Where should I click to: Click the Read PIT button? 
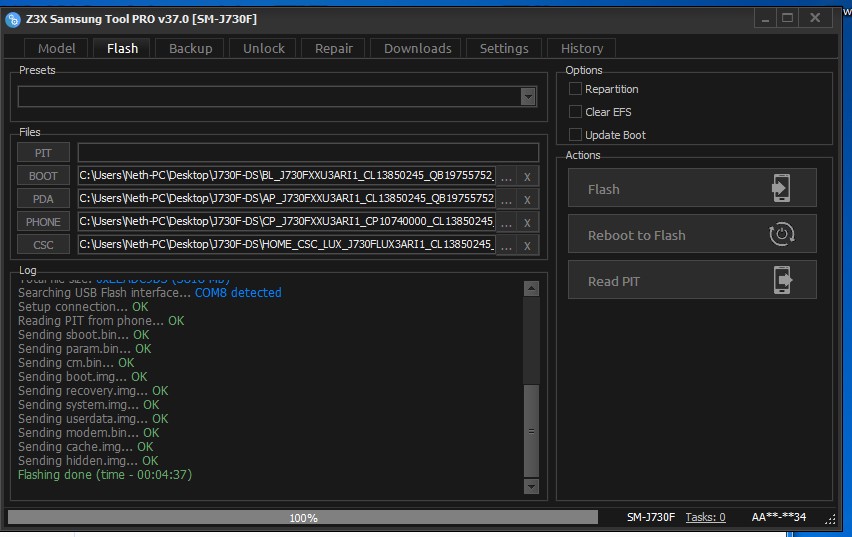tap(692, 280)
